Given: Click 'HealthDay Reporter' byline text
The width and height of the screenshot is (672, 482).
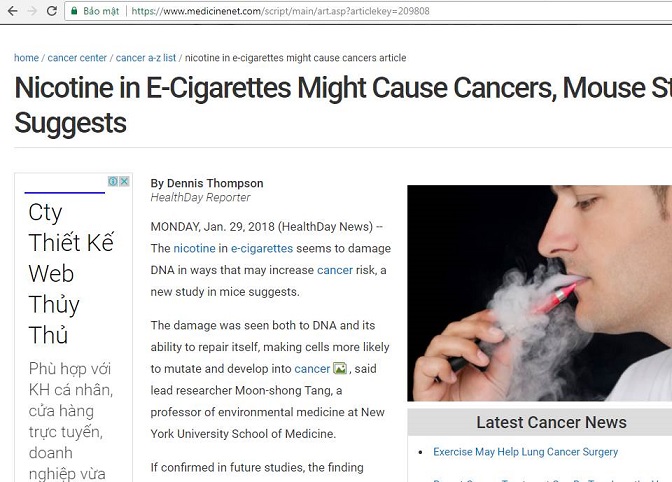Looking at the screenshot, I should pyautogui.click(x=200, y=198).
